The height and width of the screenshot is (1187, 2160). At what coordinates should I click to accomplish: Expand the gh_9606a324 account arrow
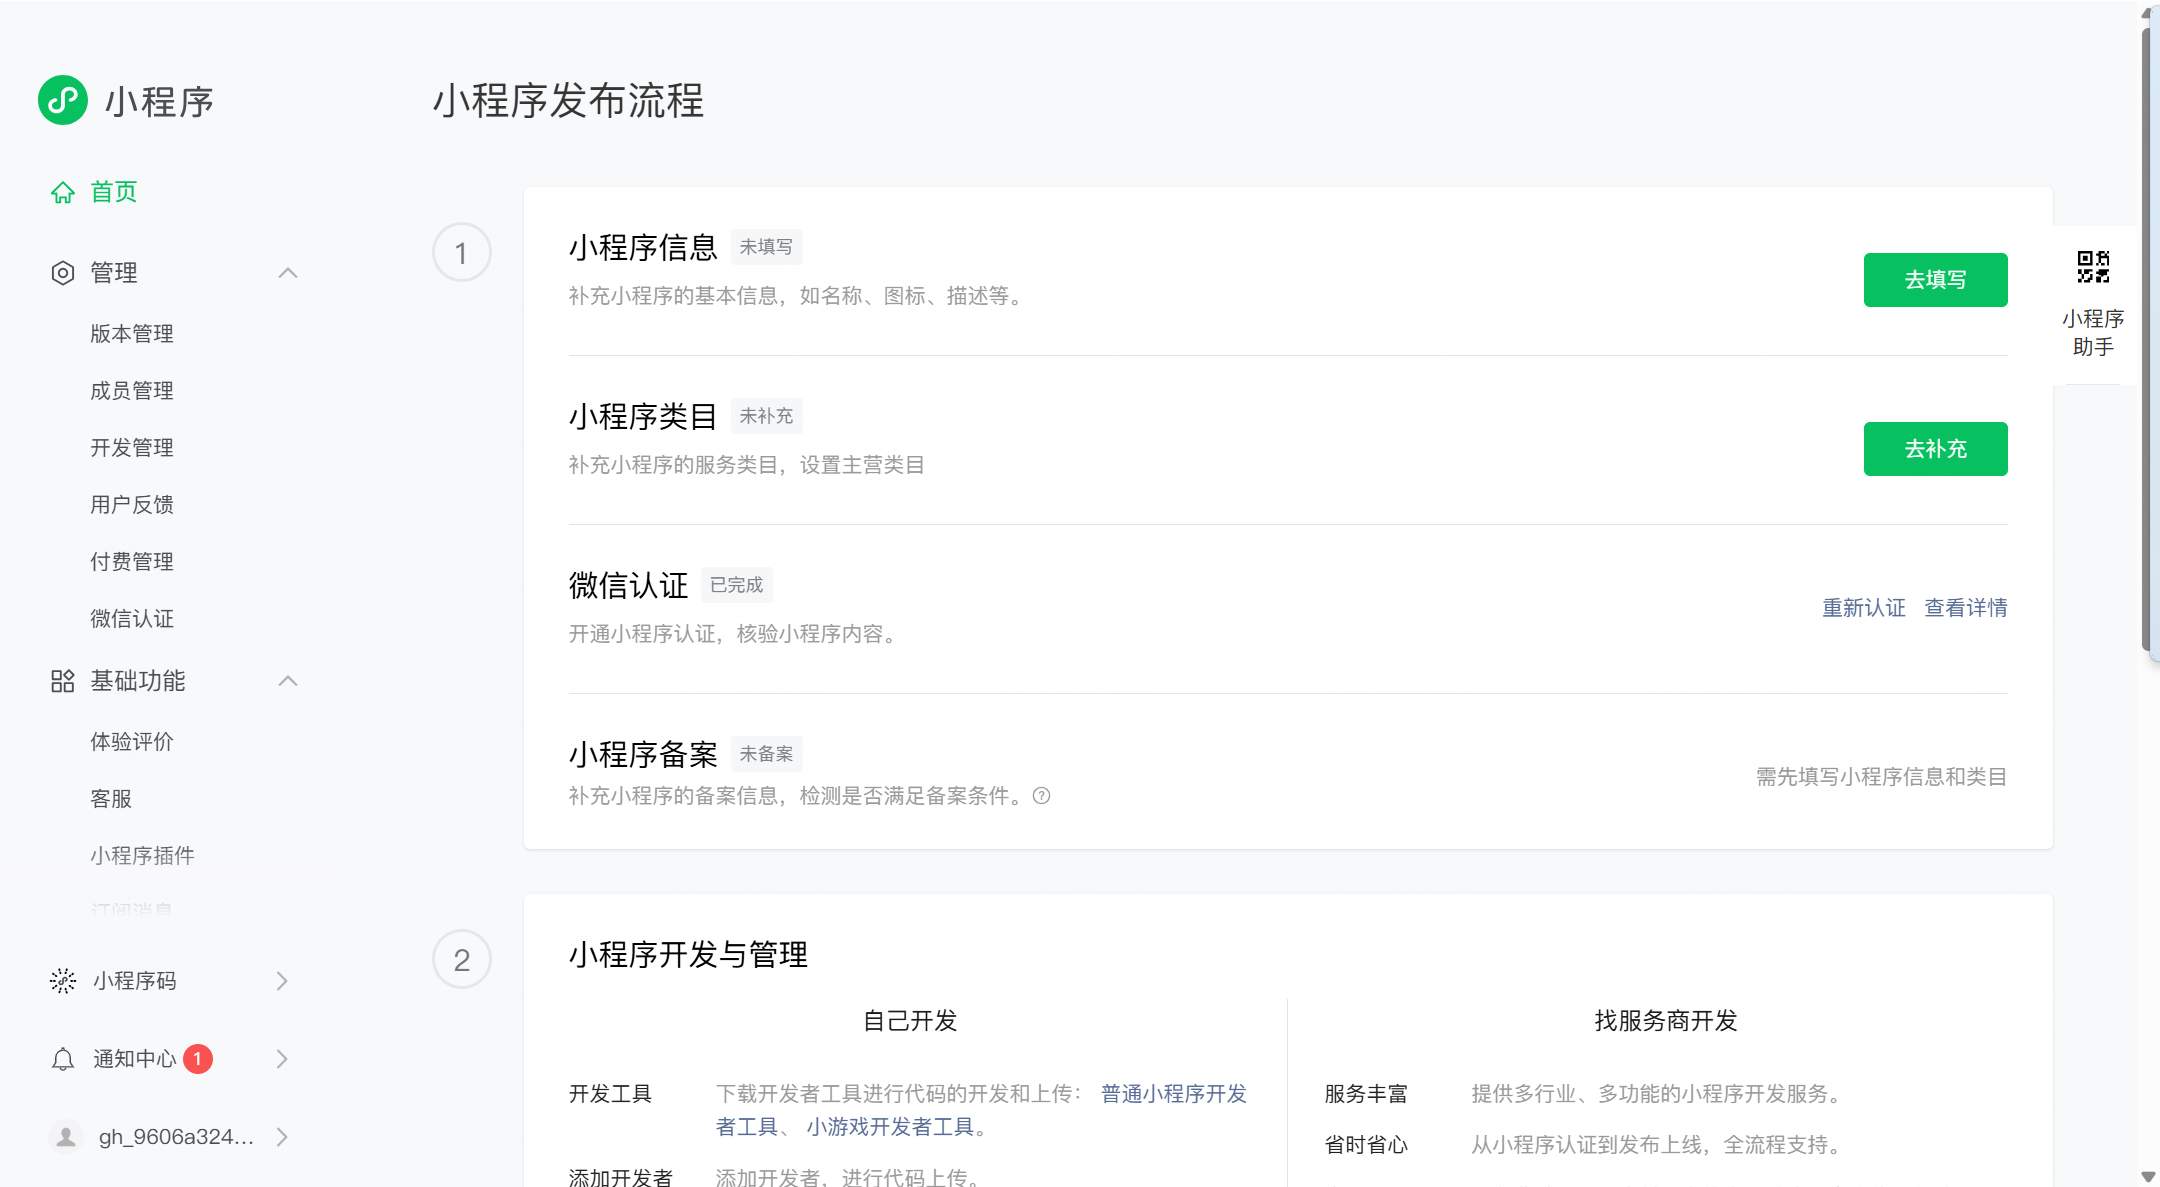(282, 1137)
